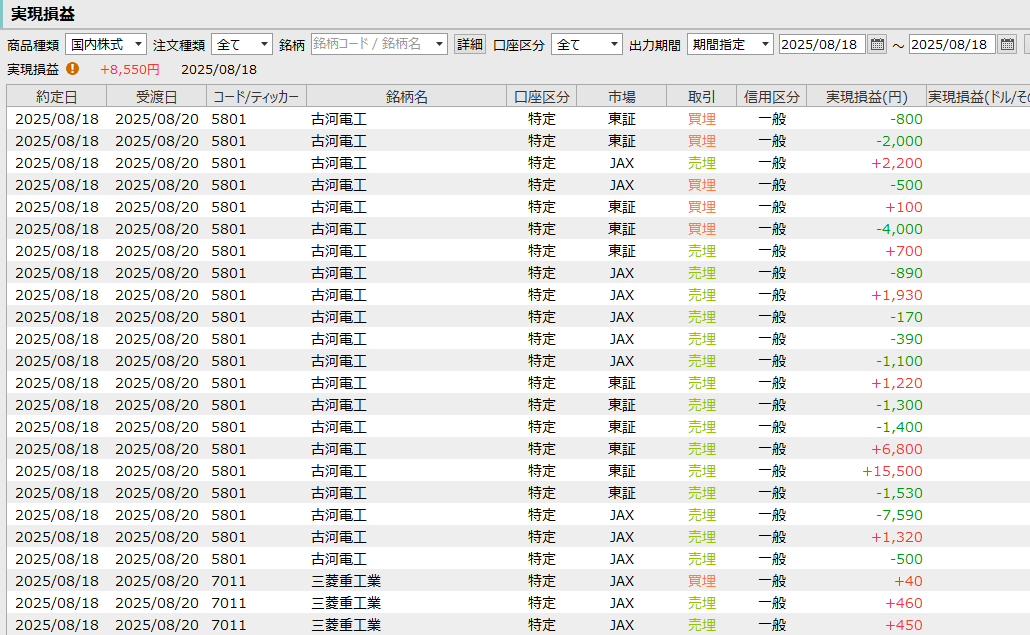
Task: Click the 銘柄名 column header
Action: [x=407, y=97]
